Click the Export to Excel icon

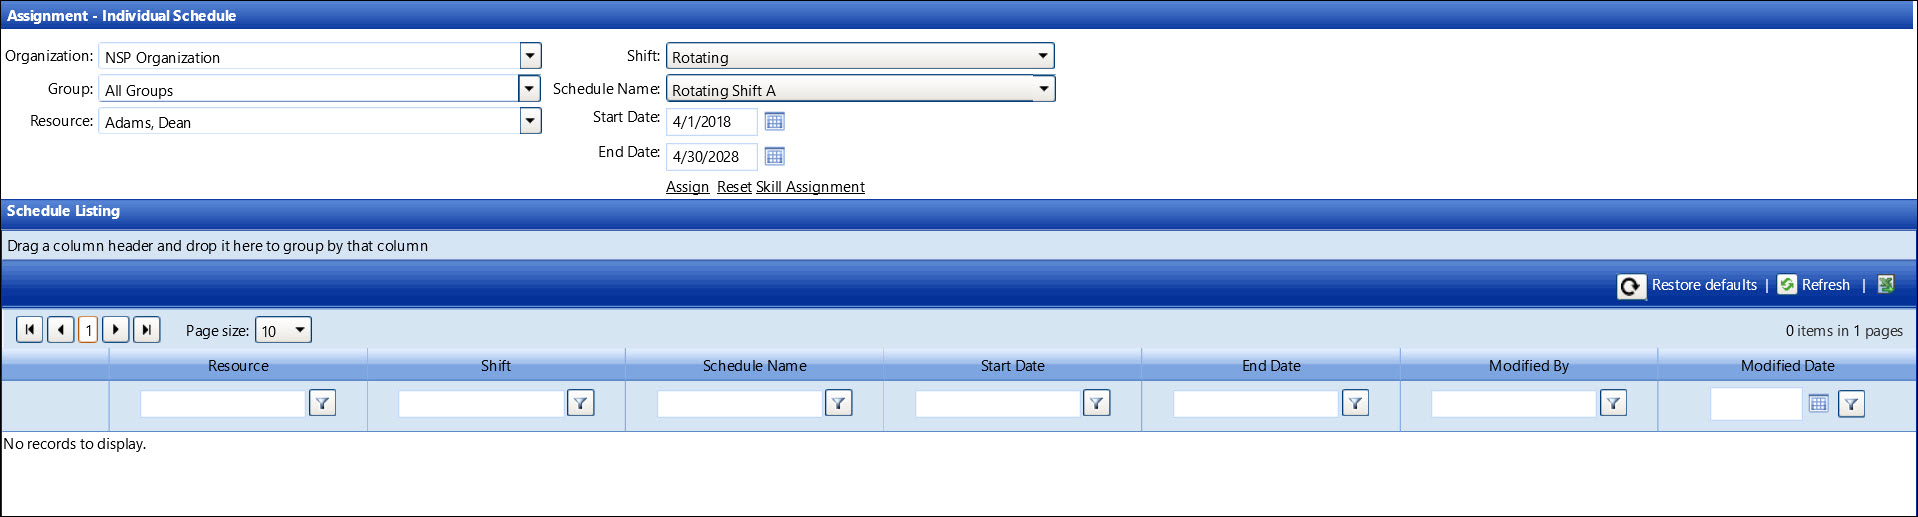[x=1886, y=285]
